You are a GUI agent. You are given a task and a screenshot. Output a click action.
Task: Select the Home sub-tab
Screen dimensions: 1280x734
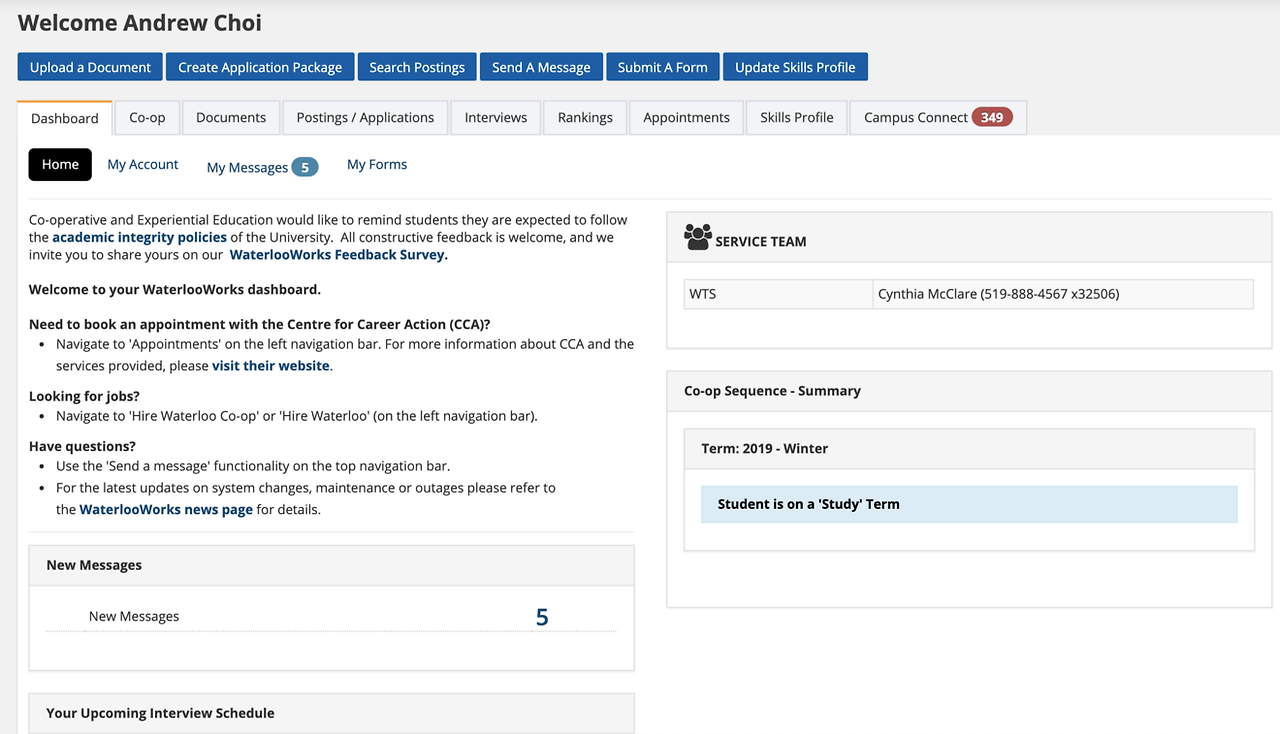tap(60, 164)
